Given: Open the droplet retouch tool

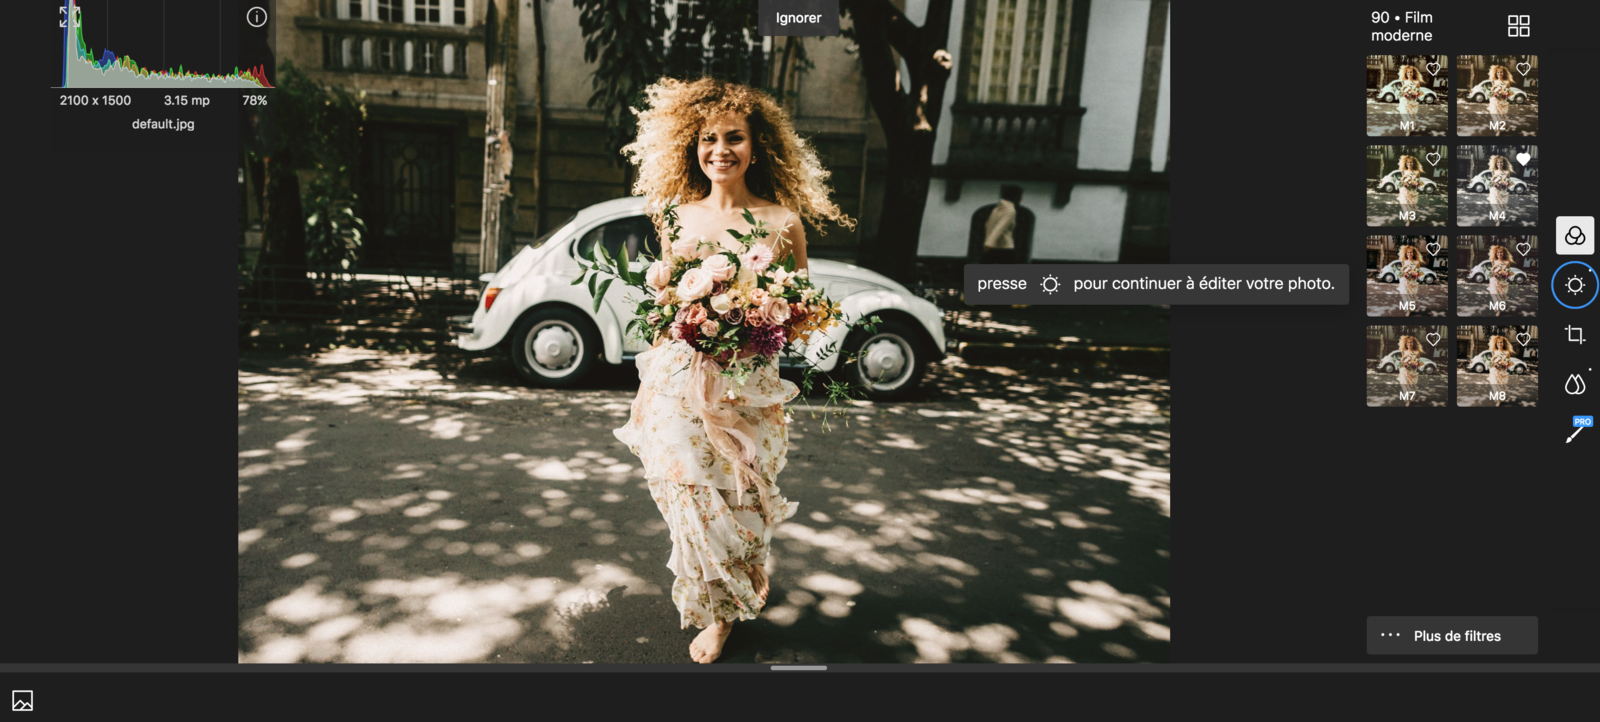Looking at the screenshot, I should [1575, 384].
